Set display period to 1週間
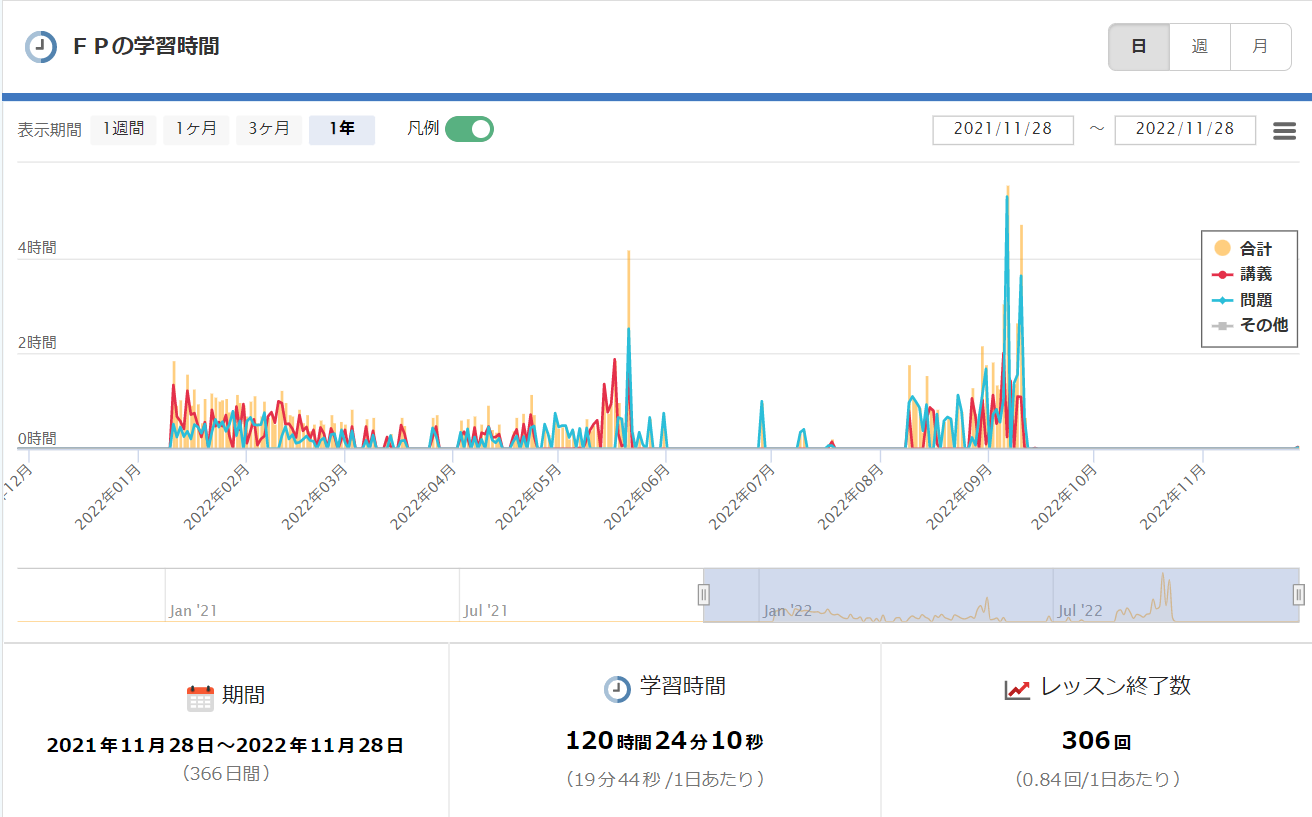This screenshot has height=817, width=1312. (x=123, y=130)
